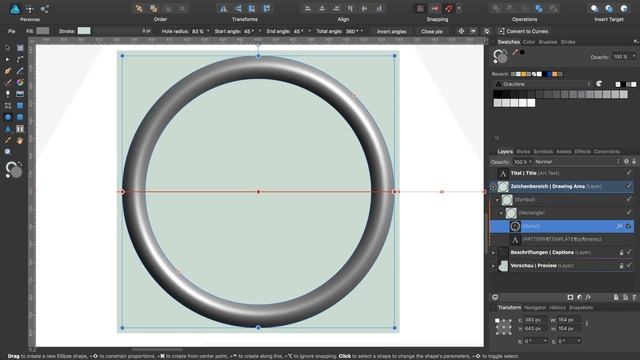Open the snapping options dropdown arrow
This screenshot has height=360, width=640.
[x=459, y=9]
